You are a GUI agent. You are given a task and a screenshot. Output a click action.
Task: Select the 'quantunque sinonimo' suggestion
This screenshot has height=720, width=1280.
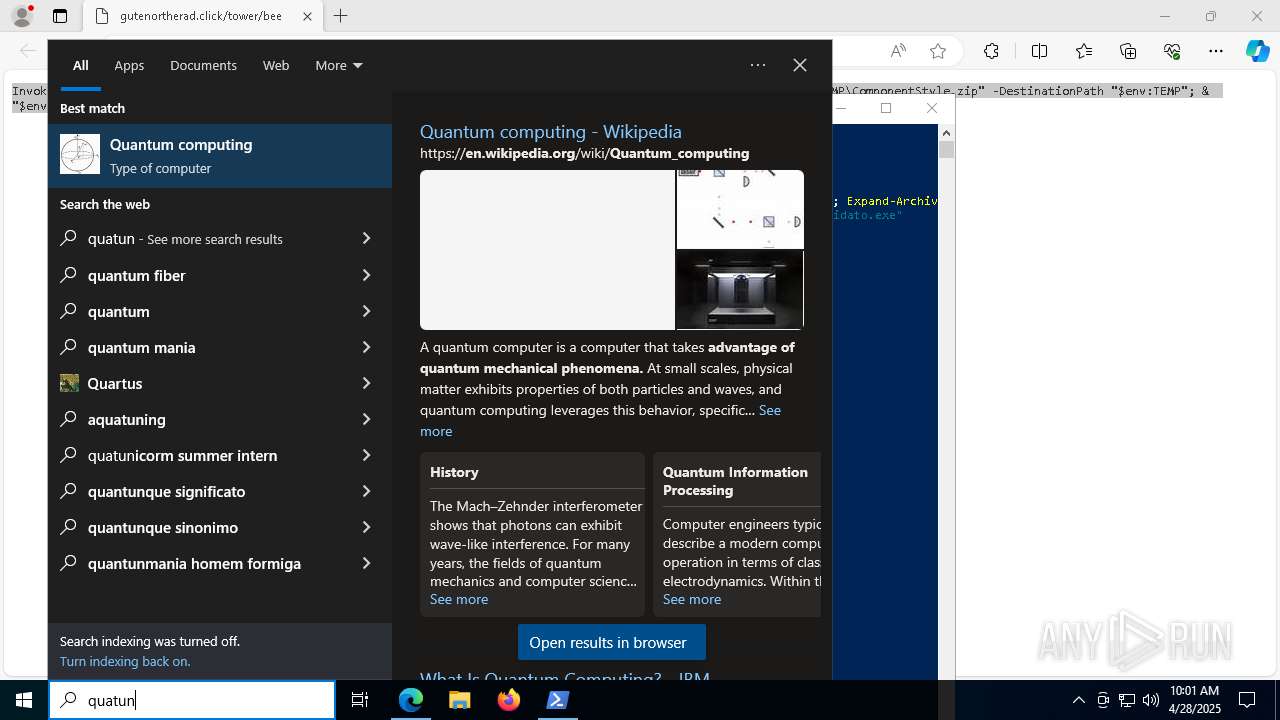point(220,527)
